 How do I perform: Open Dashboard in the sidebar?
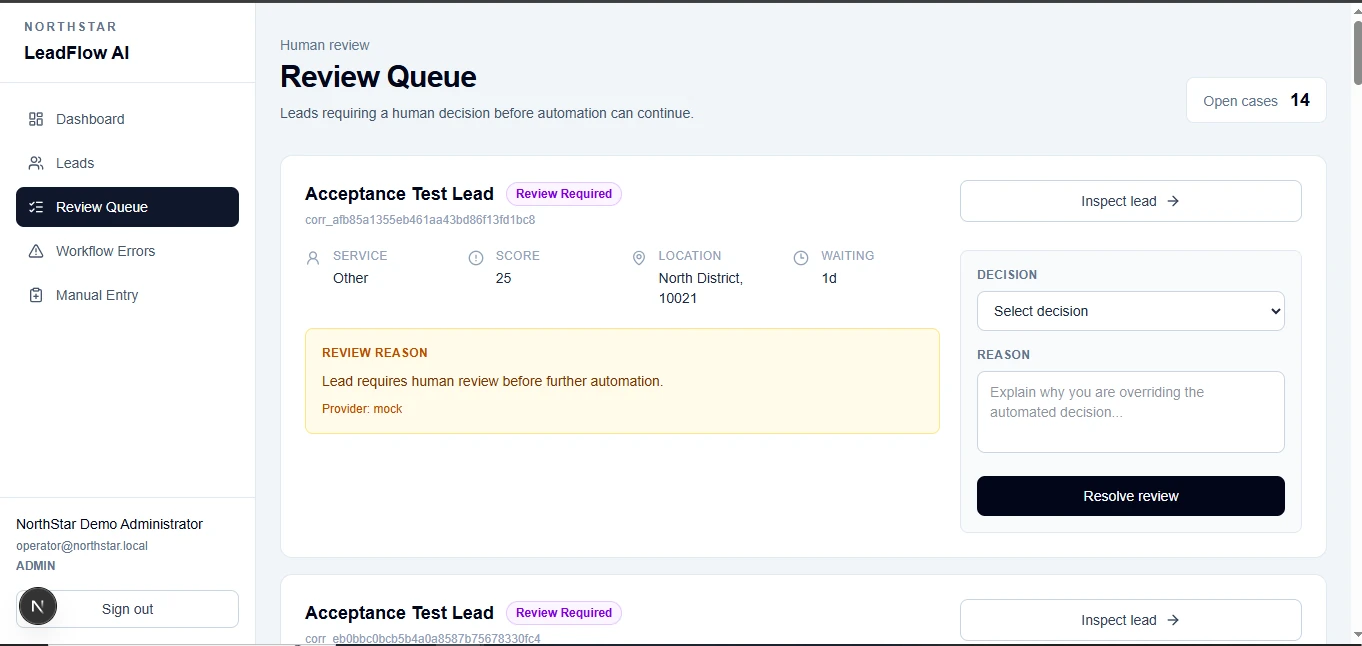point(127,119)
